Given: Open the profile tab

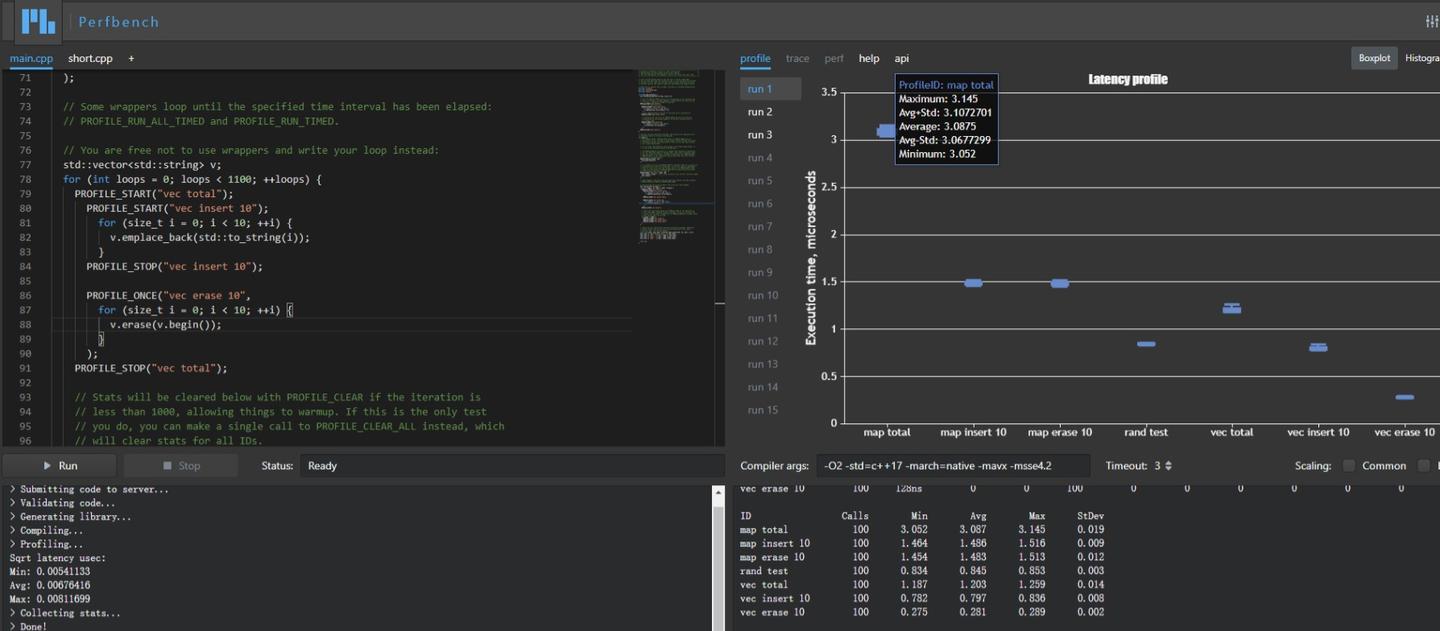Looking at the screenshot, I should 755,58.
